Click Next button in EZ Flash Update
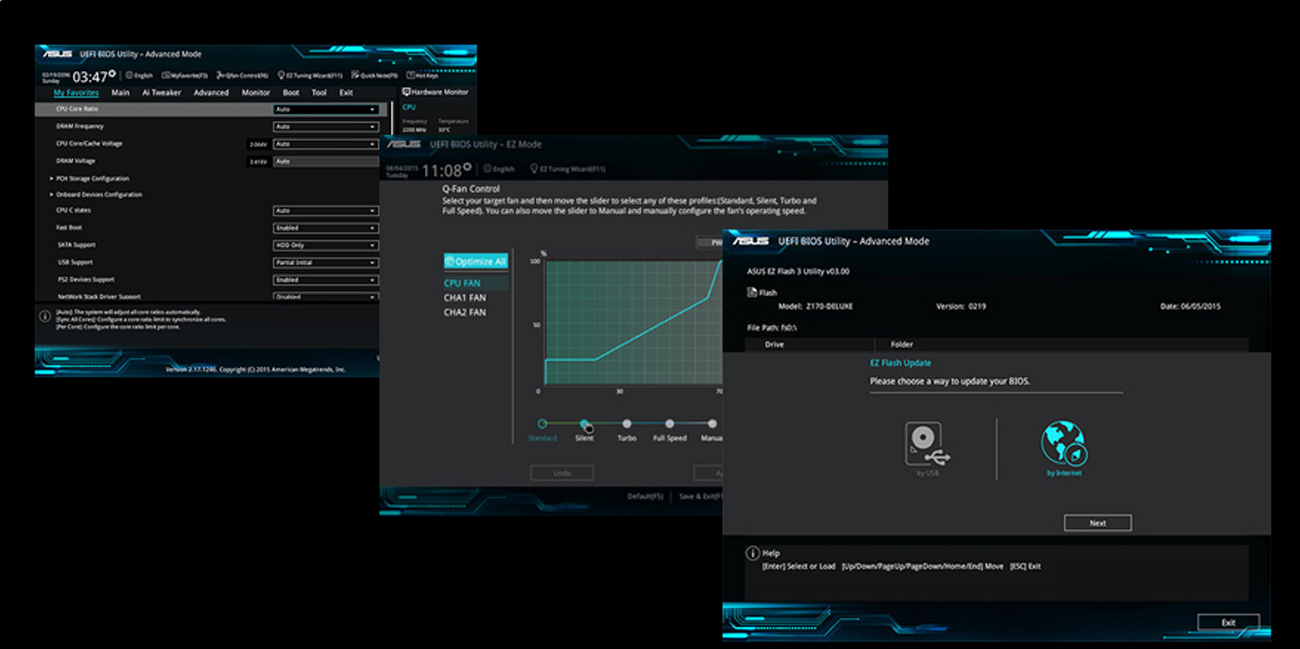 1097,523
